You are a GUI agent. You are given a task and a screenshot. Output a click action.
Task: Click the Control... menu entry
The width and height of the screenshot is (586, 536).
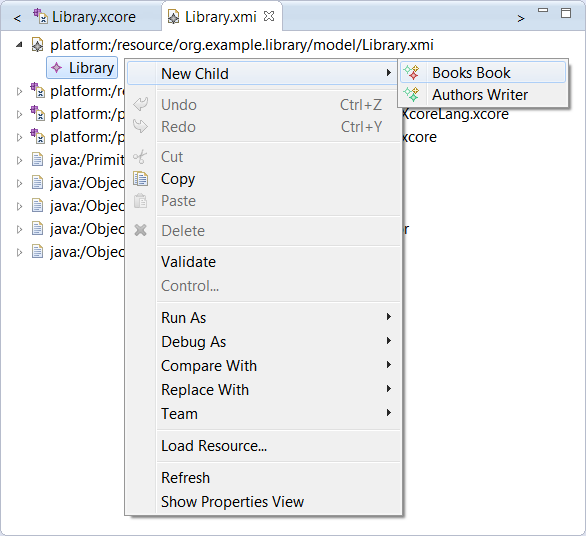(x=263, y=286)
